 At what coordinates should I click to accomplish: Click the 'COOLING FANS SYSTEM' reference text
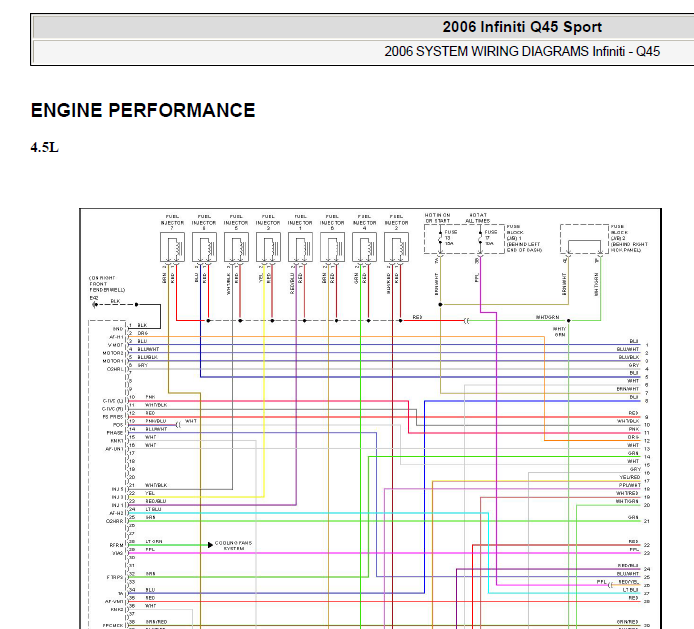[x=233, y=545]
